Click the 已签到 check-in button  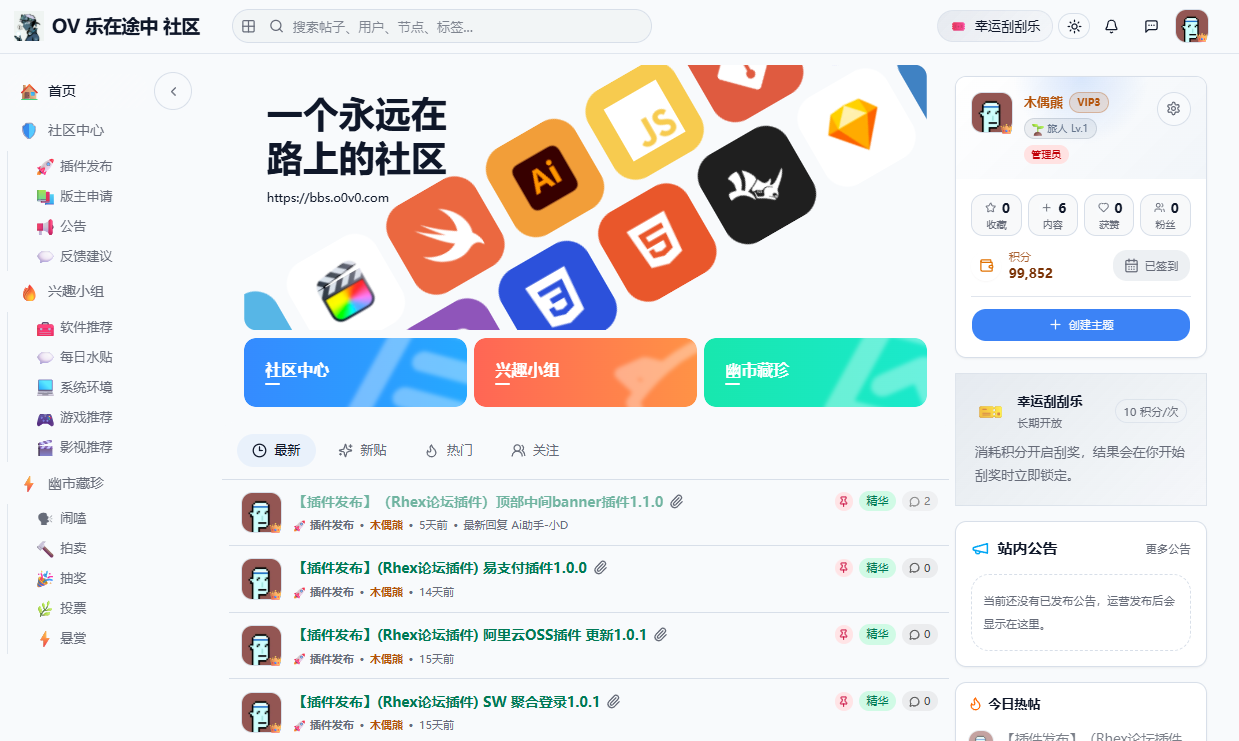pos(1151,266)
